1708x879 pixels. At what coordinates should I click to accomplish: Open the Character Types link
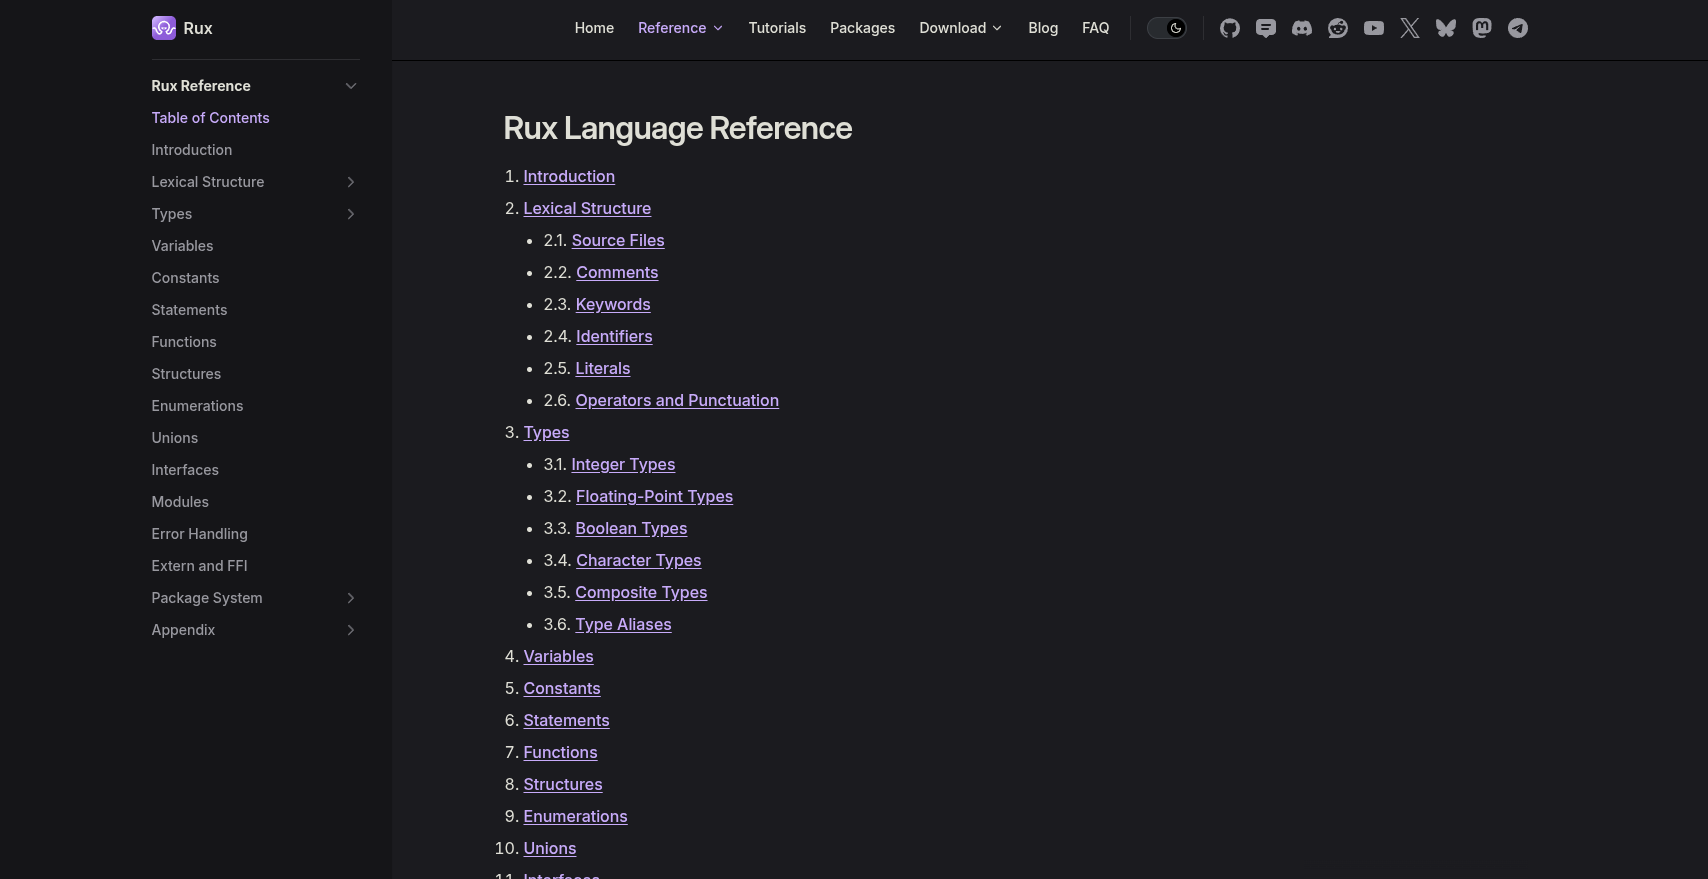tap(639, 560)
